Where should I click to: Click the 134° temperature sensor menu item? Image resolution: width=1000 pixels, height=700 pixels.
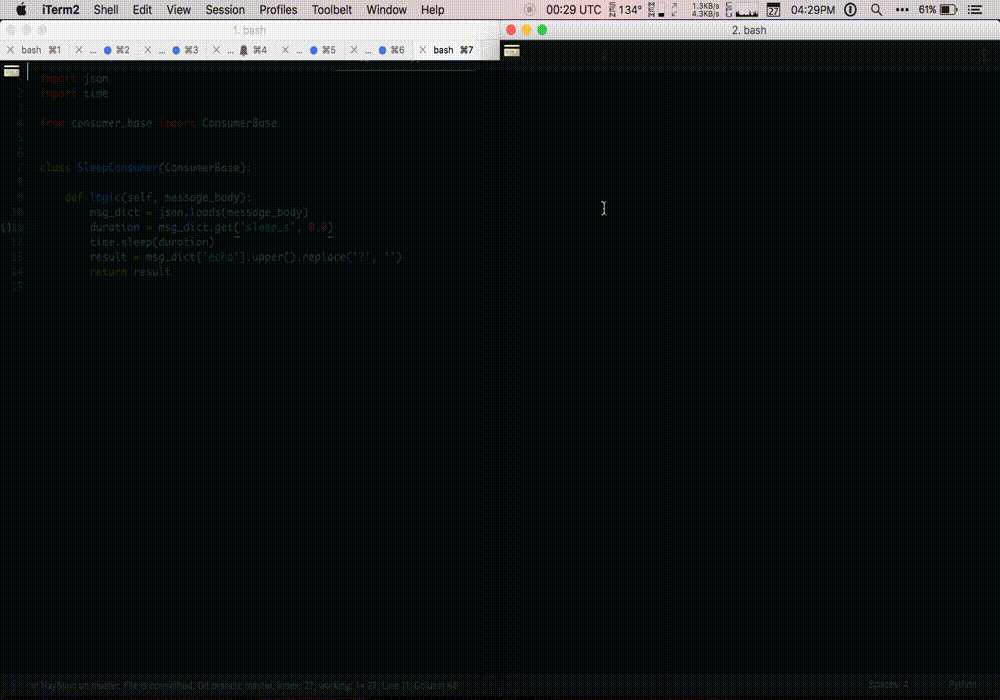point(626,10)
